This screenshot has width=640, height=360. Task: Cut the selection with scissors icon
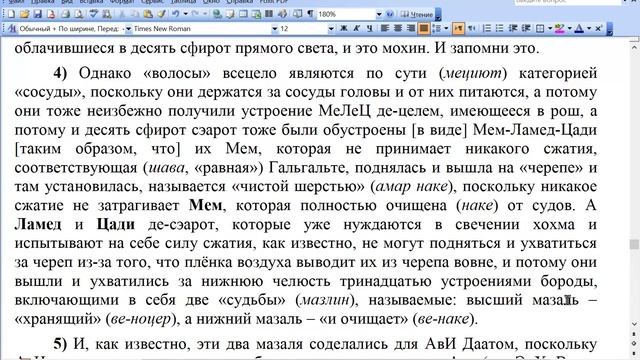(x=122, y=14)
